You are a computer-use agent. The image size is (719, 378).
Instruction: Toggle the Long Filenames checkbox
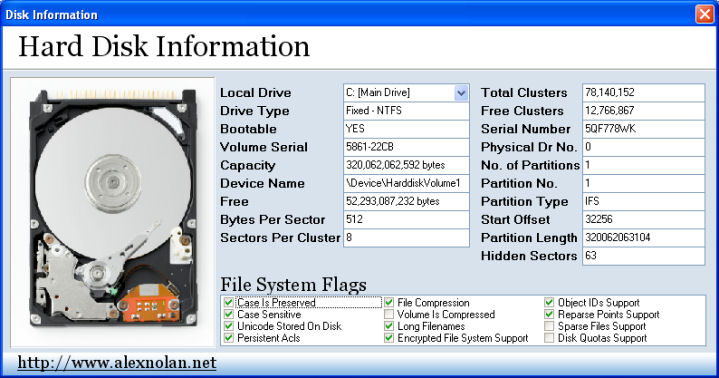[389, 326]
